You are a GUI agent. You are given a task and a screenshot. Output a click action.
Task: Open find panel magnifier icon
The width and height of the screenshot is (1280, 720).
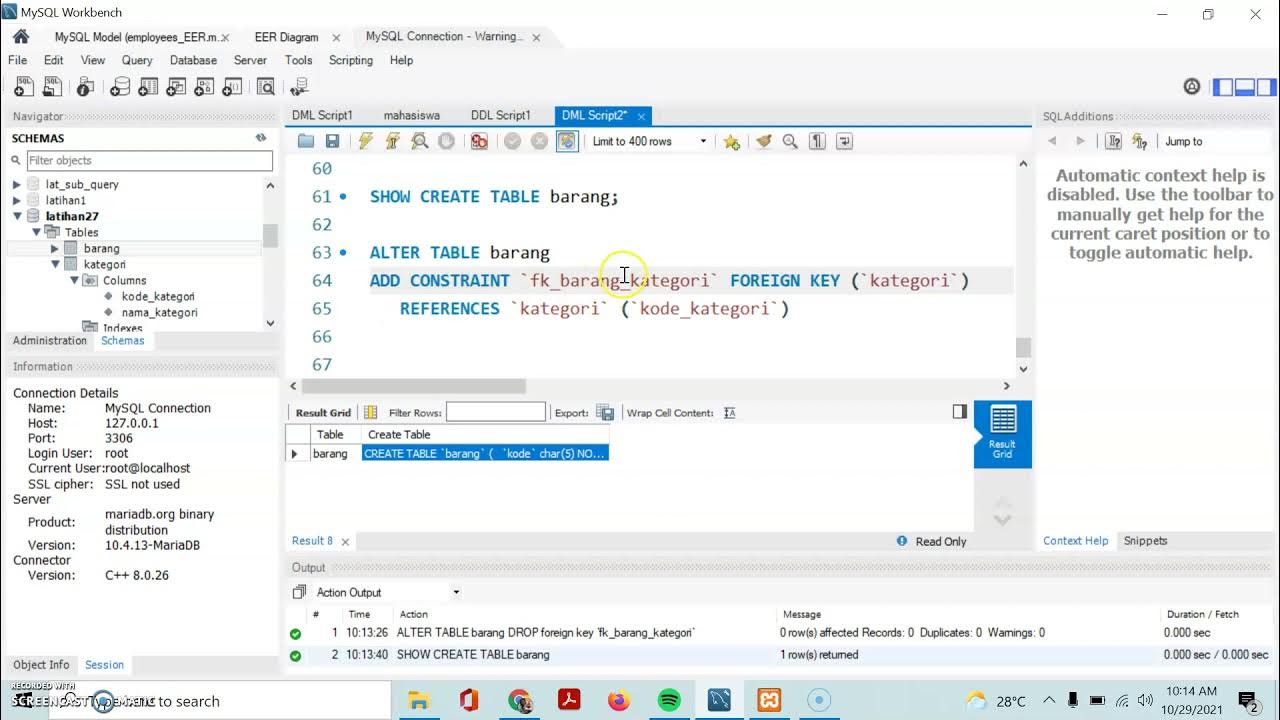coord(790,141)
